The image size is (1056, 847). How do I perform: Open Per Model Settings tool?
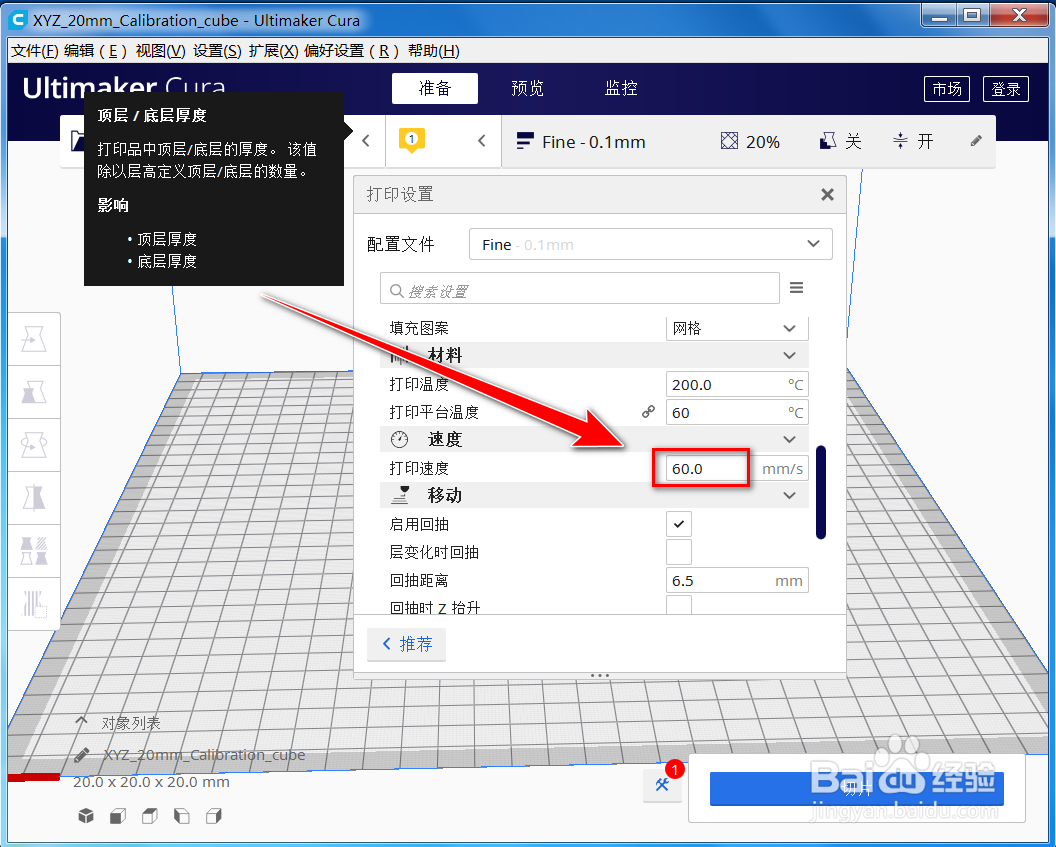click(x=34, y=551)
